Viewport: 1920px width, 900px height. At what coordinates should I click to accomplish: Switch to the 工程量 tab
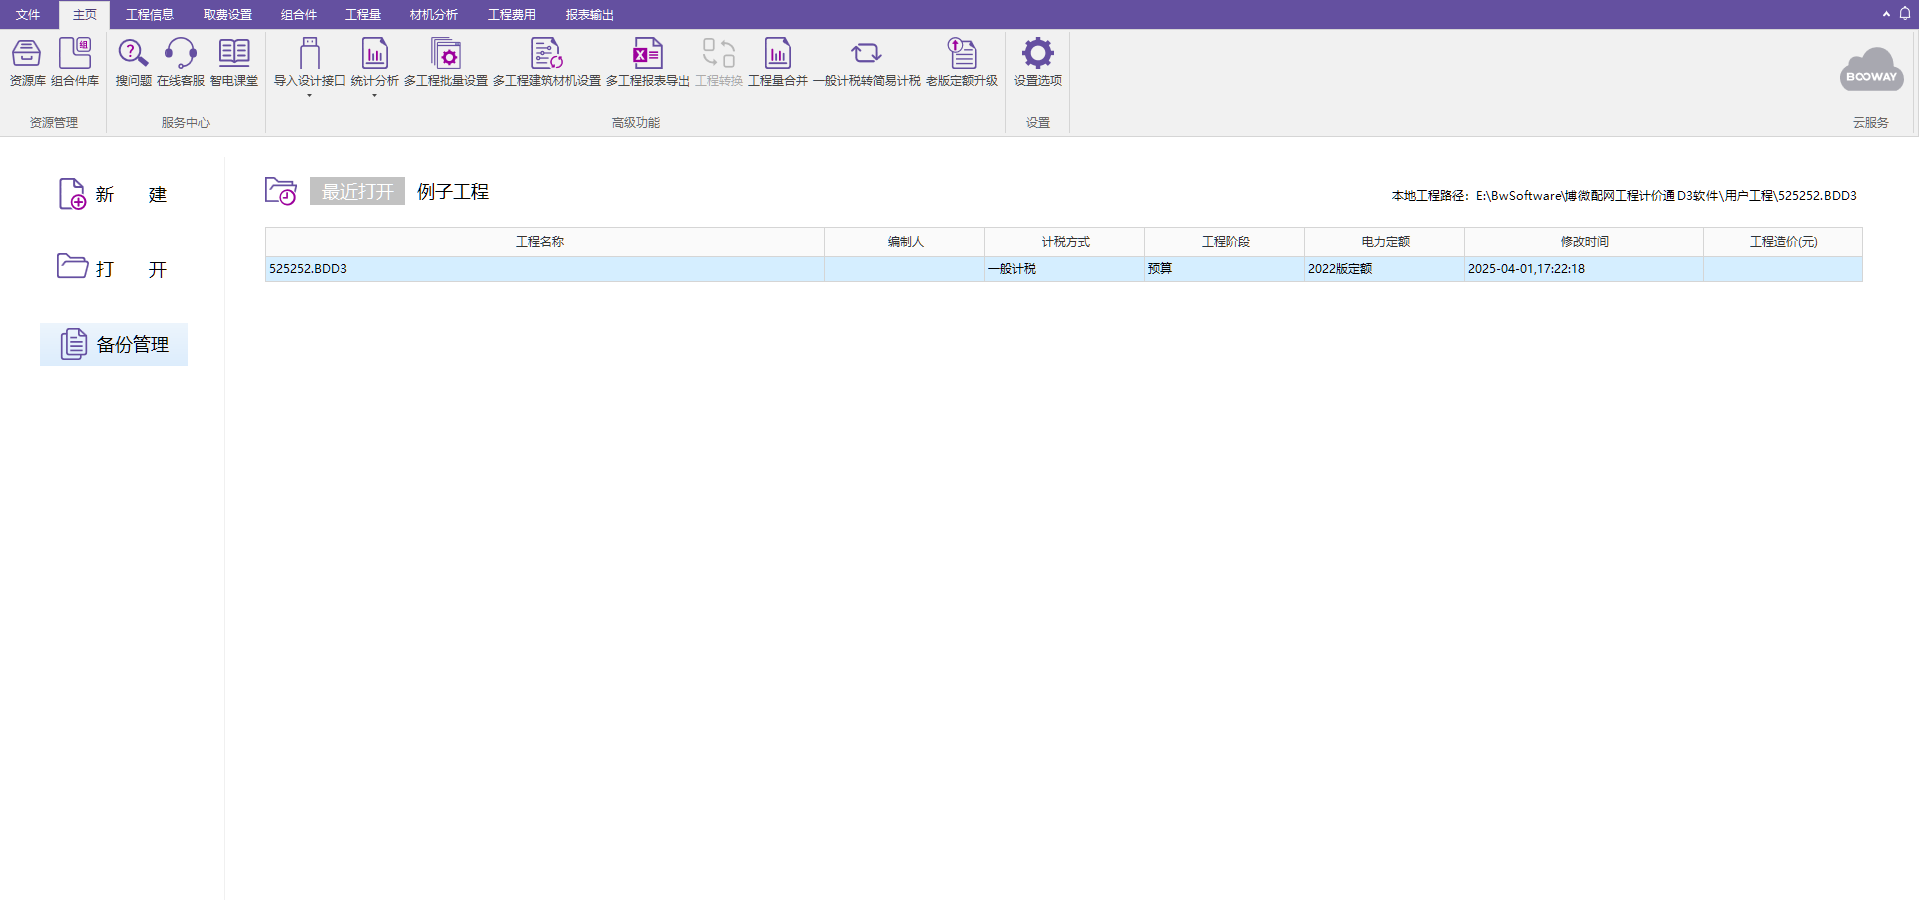[363, 15]
